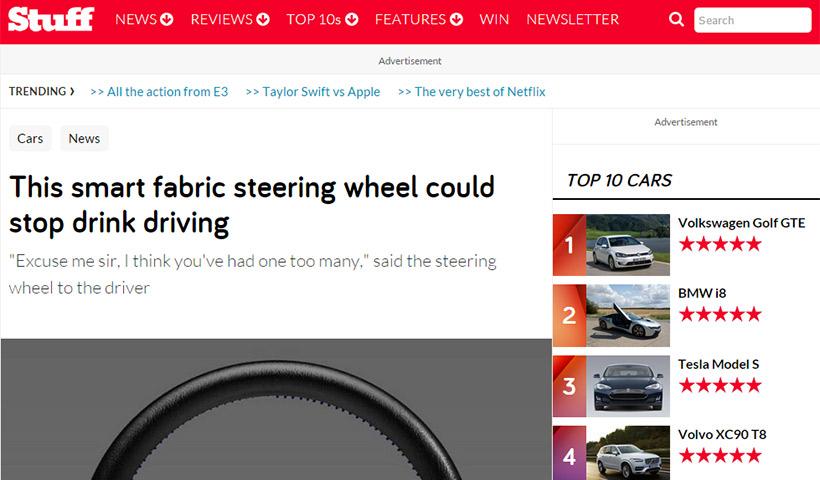Click the Volvo XC90 T8 star rating
The image size is (820, 480).
(720, 455)
